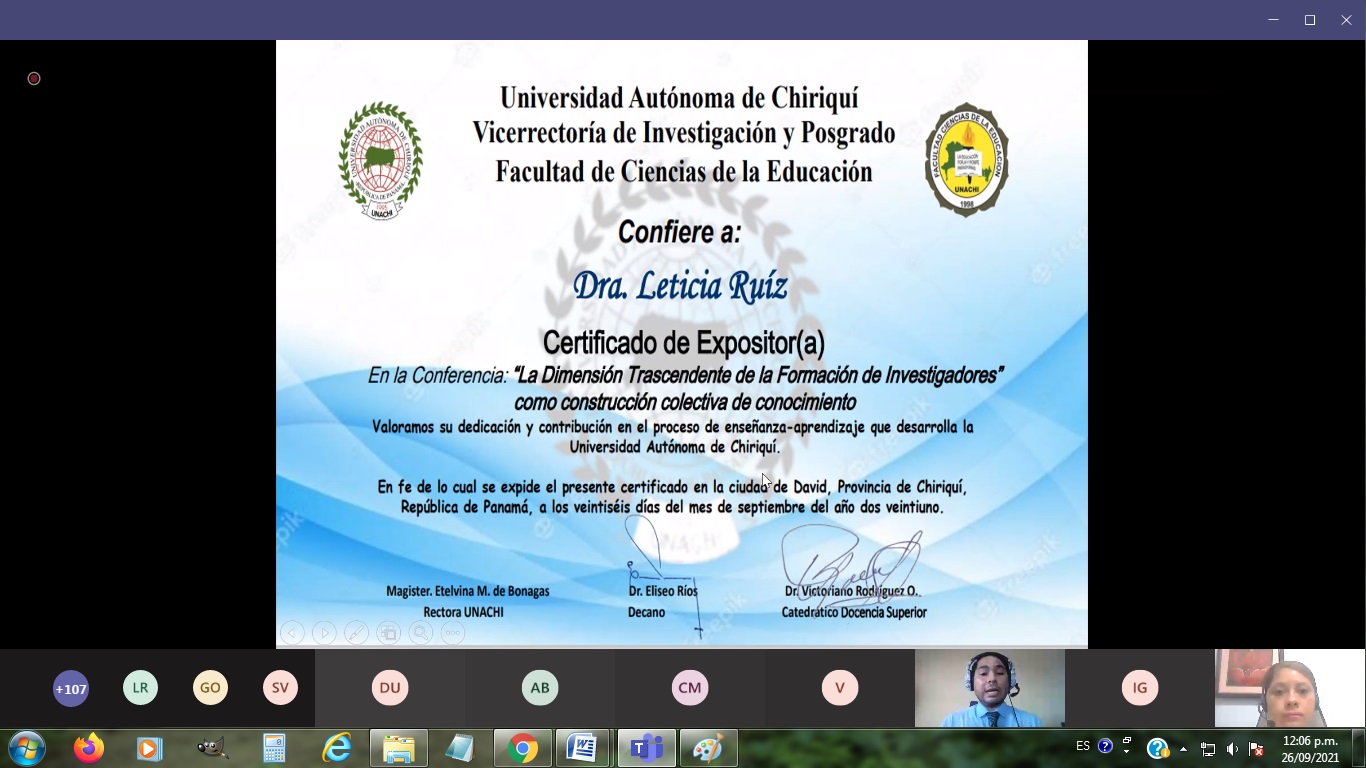
Task: Launch Firefox from the taskbar
Action: (89, 748)
